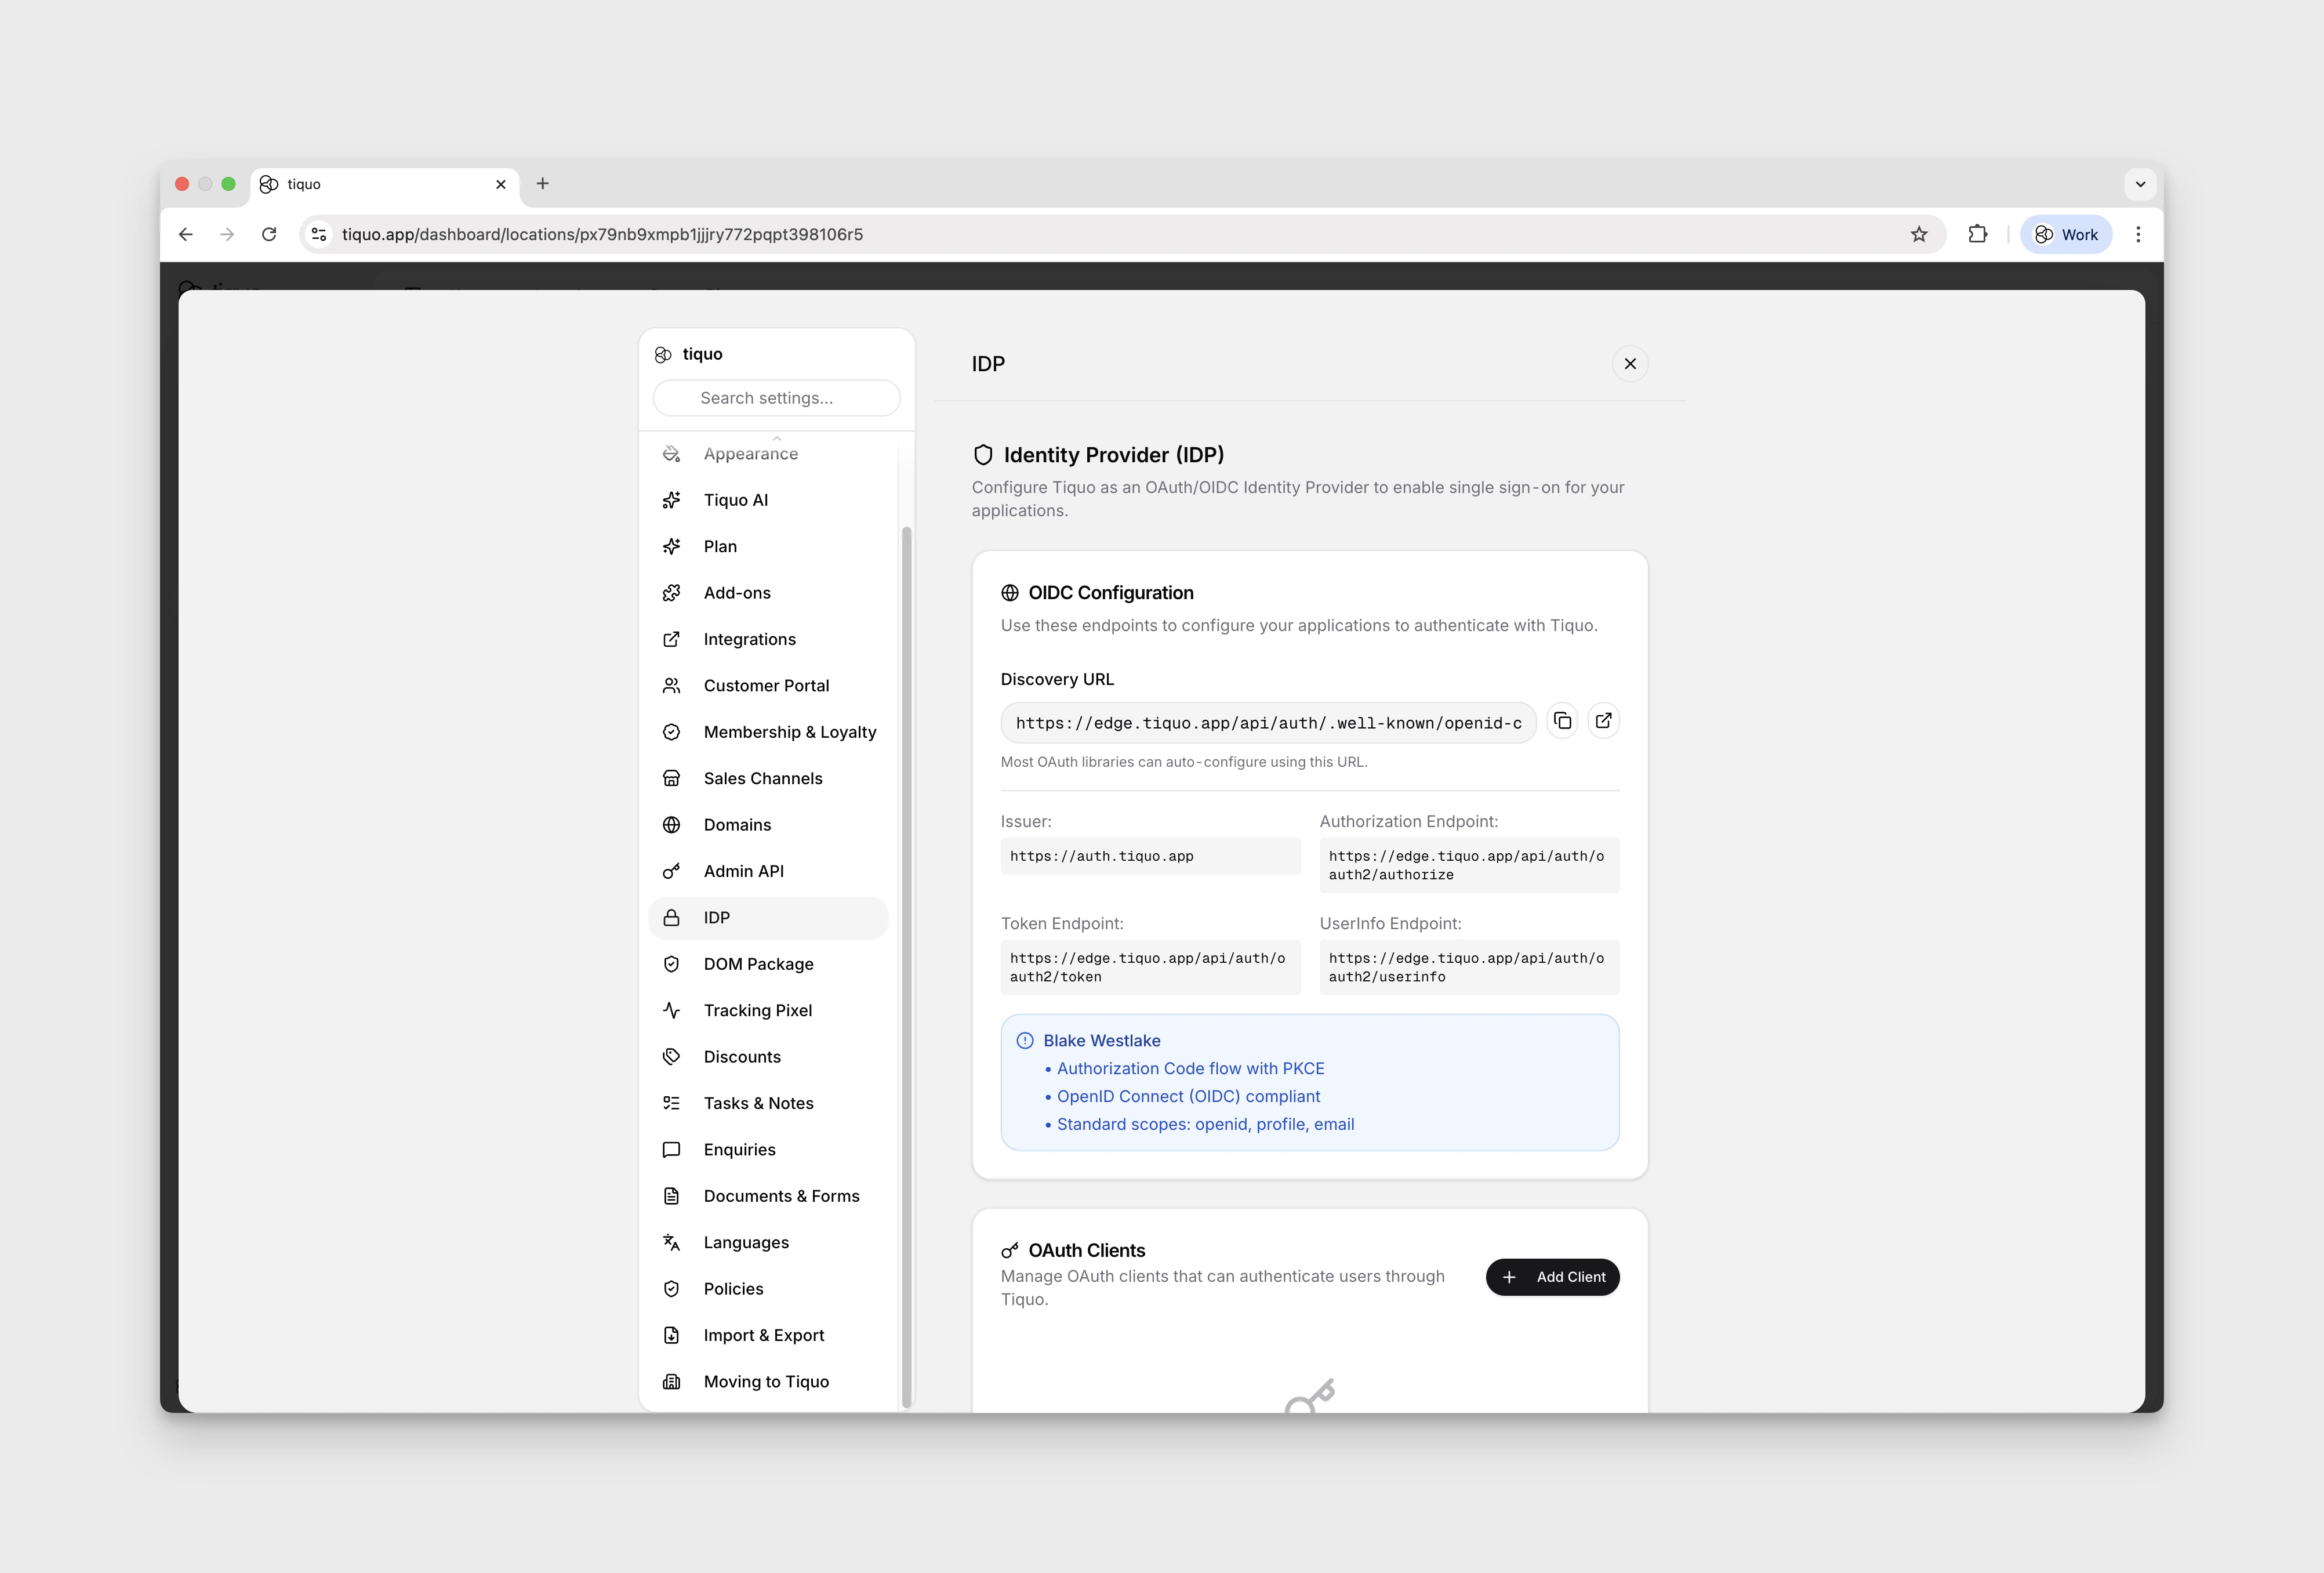This screenshot has height=1573, width=2324.
Task: Click "Authorization Code flow with PKCE" text
Action: (1190, 1069)
